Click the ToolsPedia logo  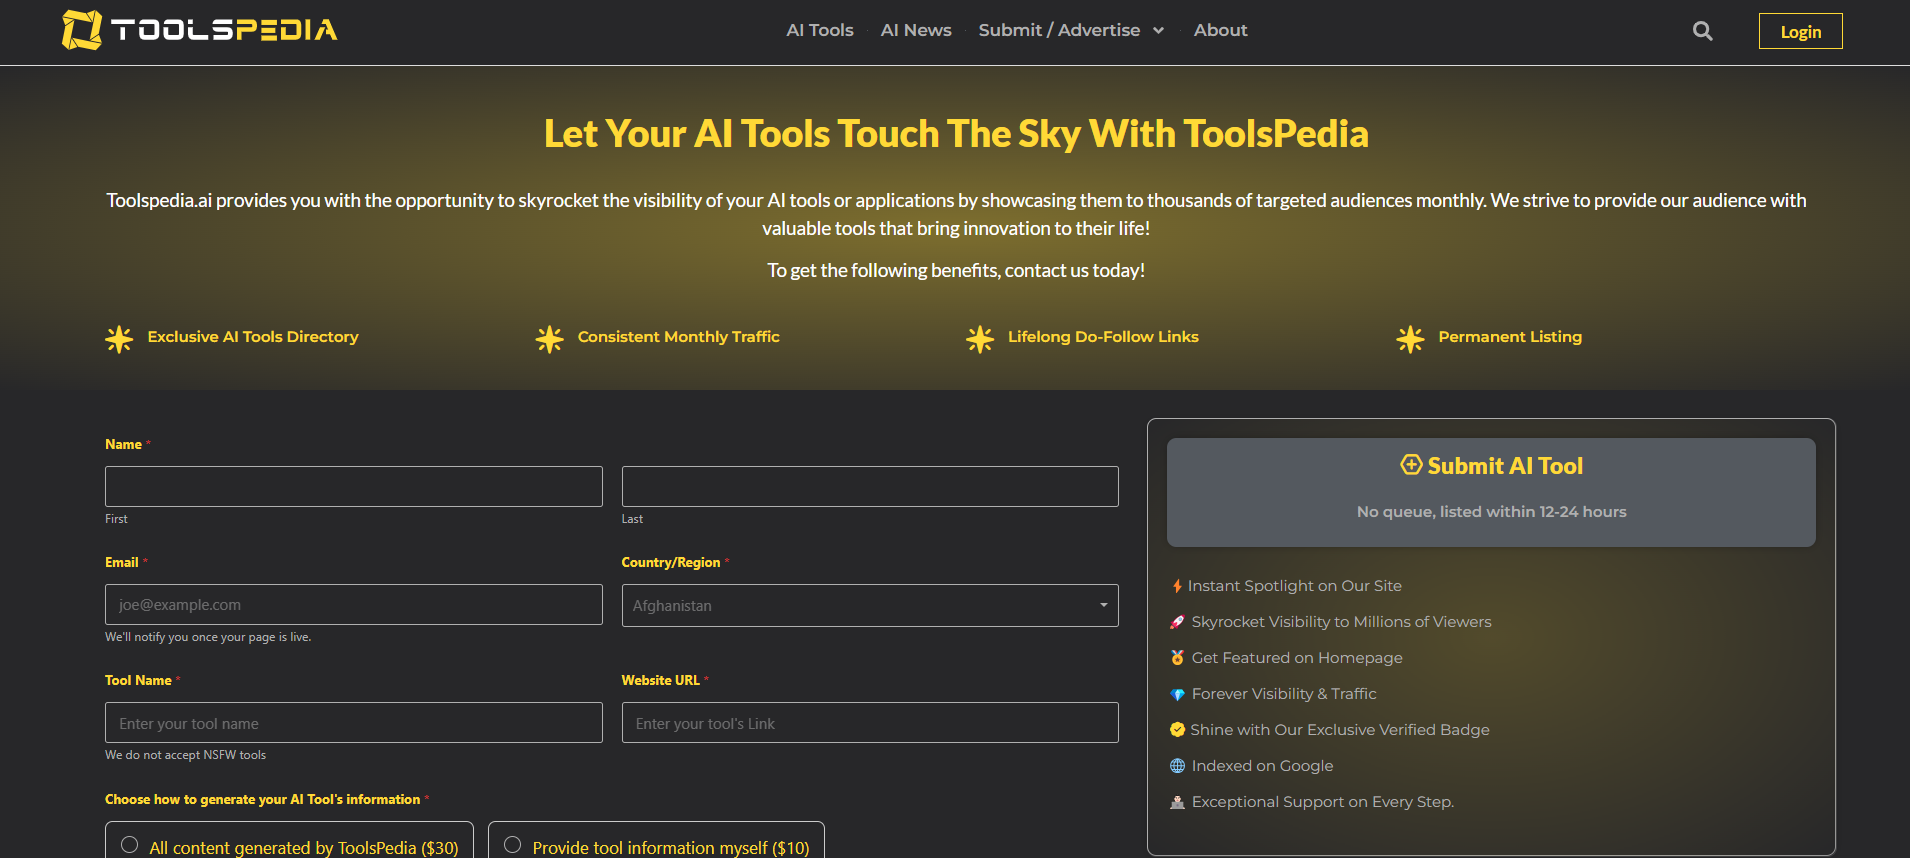[200, 30]
